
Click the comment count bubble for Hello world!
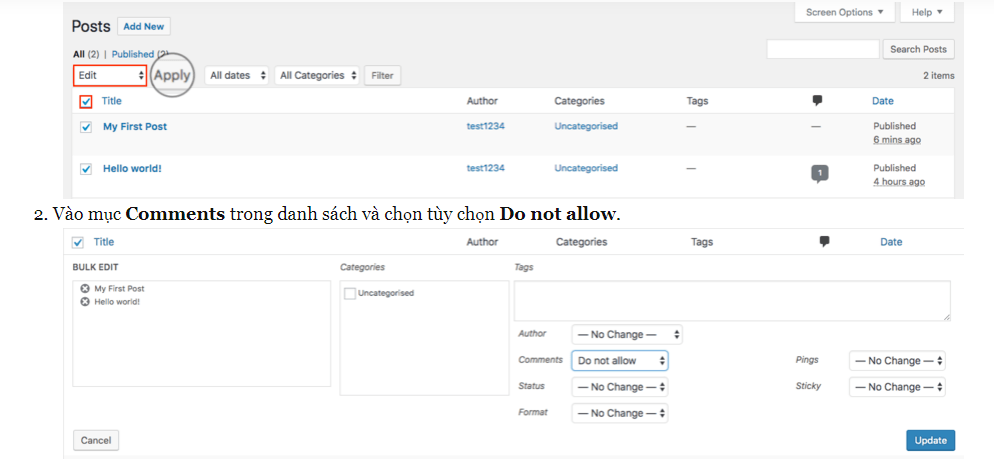pyautogui.click(x=819, y=173)
